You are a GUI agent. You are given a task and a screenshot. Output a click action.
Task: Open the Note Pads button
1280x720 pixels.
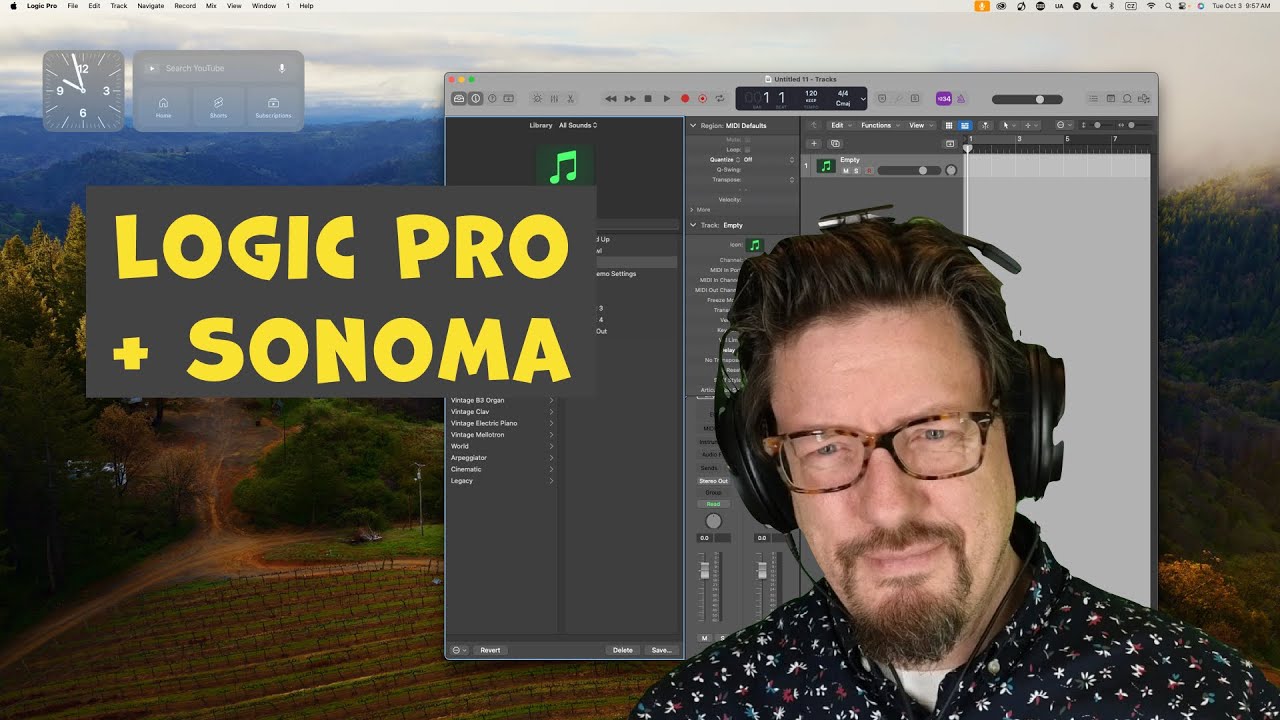click(1111, 98)
